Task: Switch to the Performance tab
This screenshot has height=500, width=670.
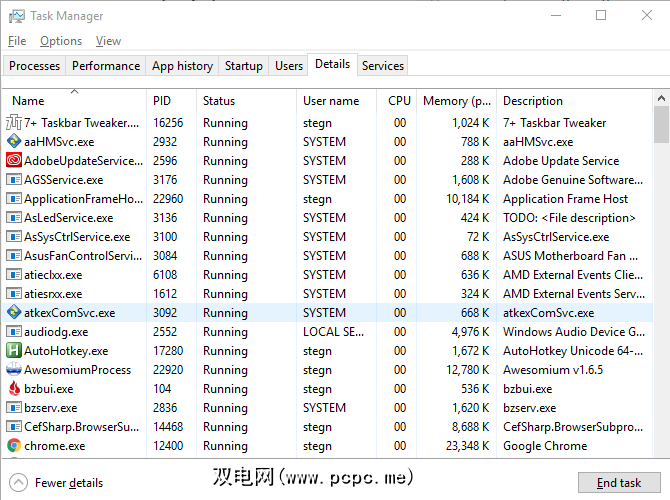Action: coord(106,66)
